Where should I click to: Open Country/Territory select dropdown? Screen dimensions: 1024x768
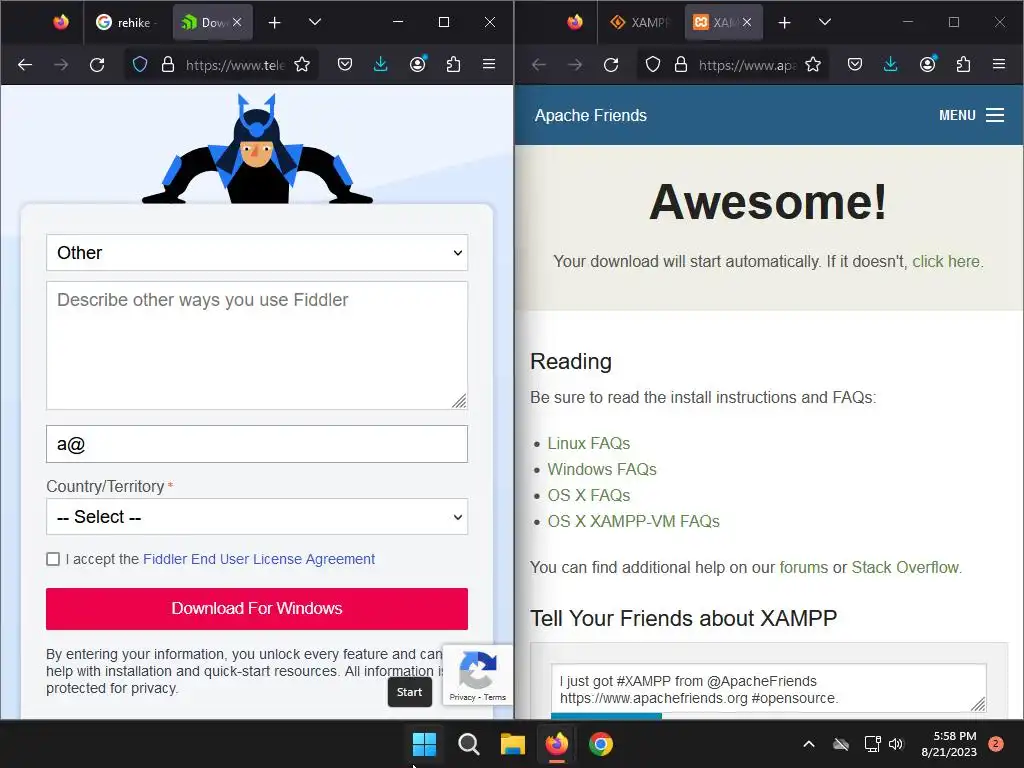point(257,517)
